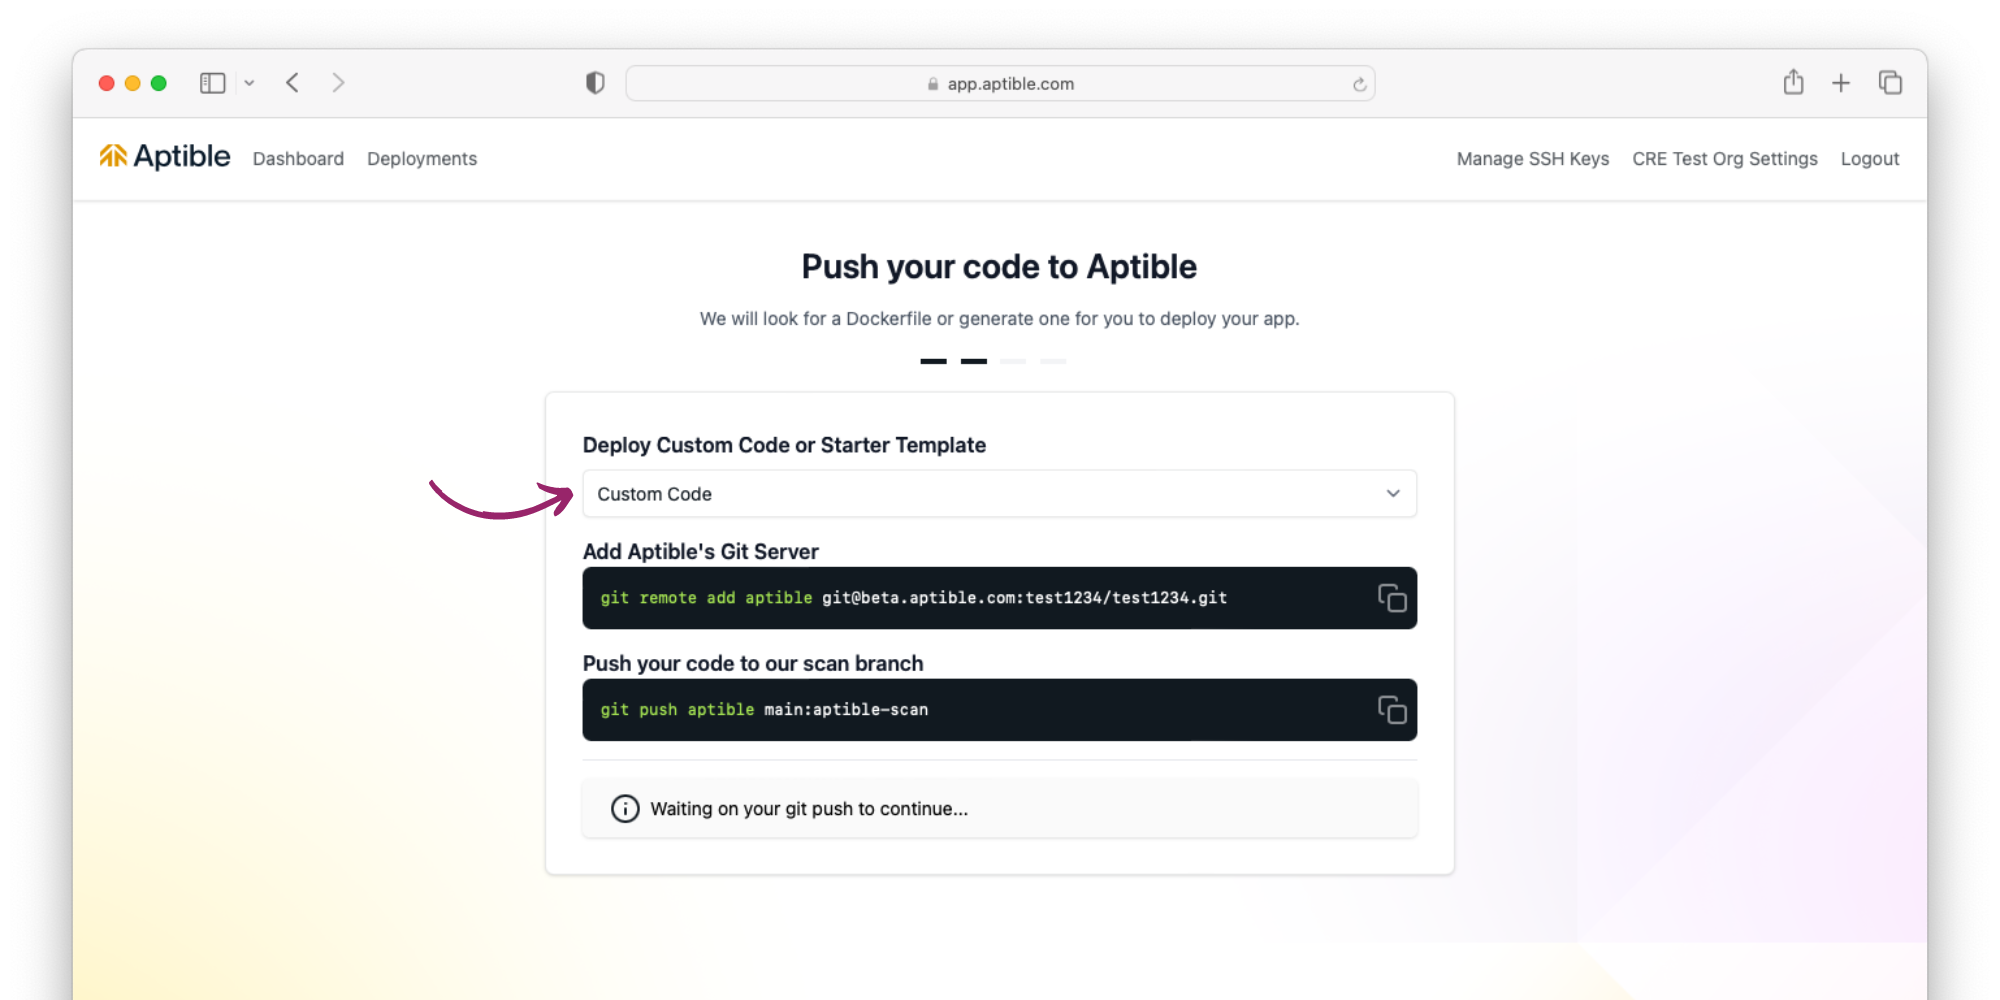2000x1000 pixels.
Task: Click 'Deploy Custom Code or Starter Template' label
Action: click(x=784, y=445)
